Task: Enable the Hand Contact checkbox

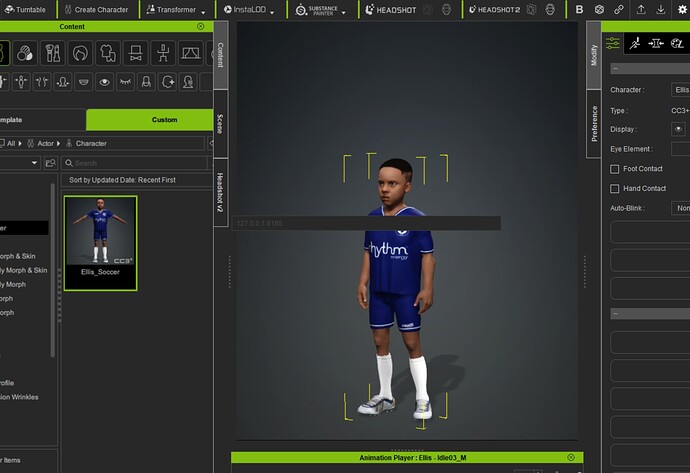Action: [614, 189]
